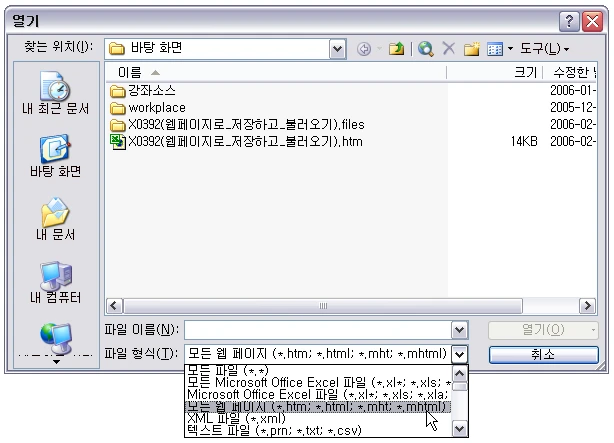Viewport: 614px width, 443px height.
Task: Select the X0392 .htm file icon
Action: click(x=117, y=142)
